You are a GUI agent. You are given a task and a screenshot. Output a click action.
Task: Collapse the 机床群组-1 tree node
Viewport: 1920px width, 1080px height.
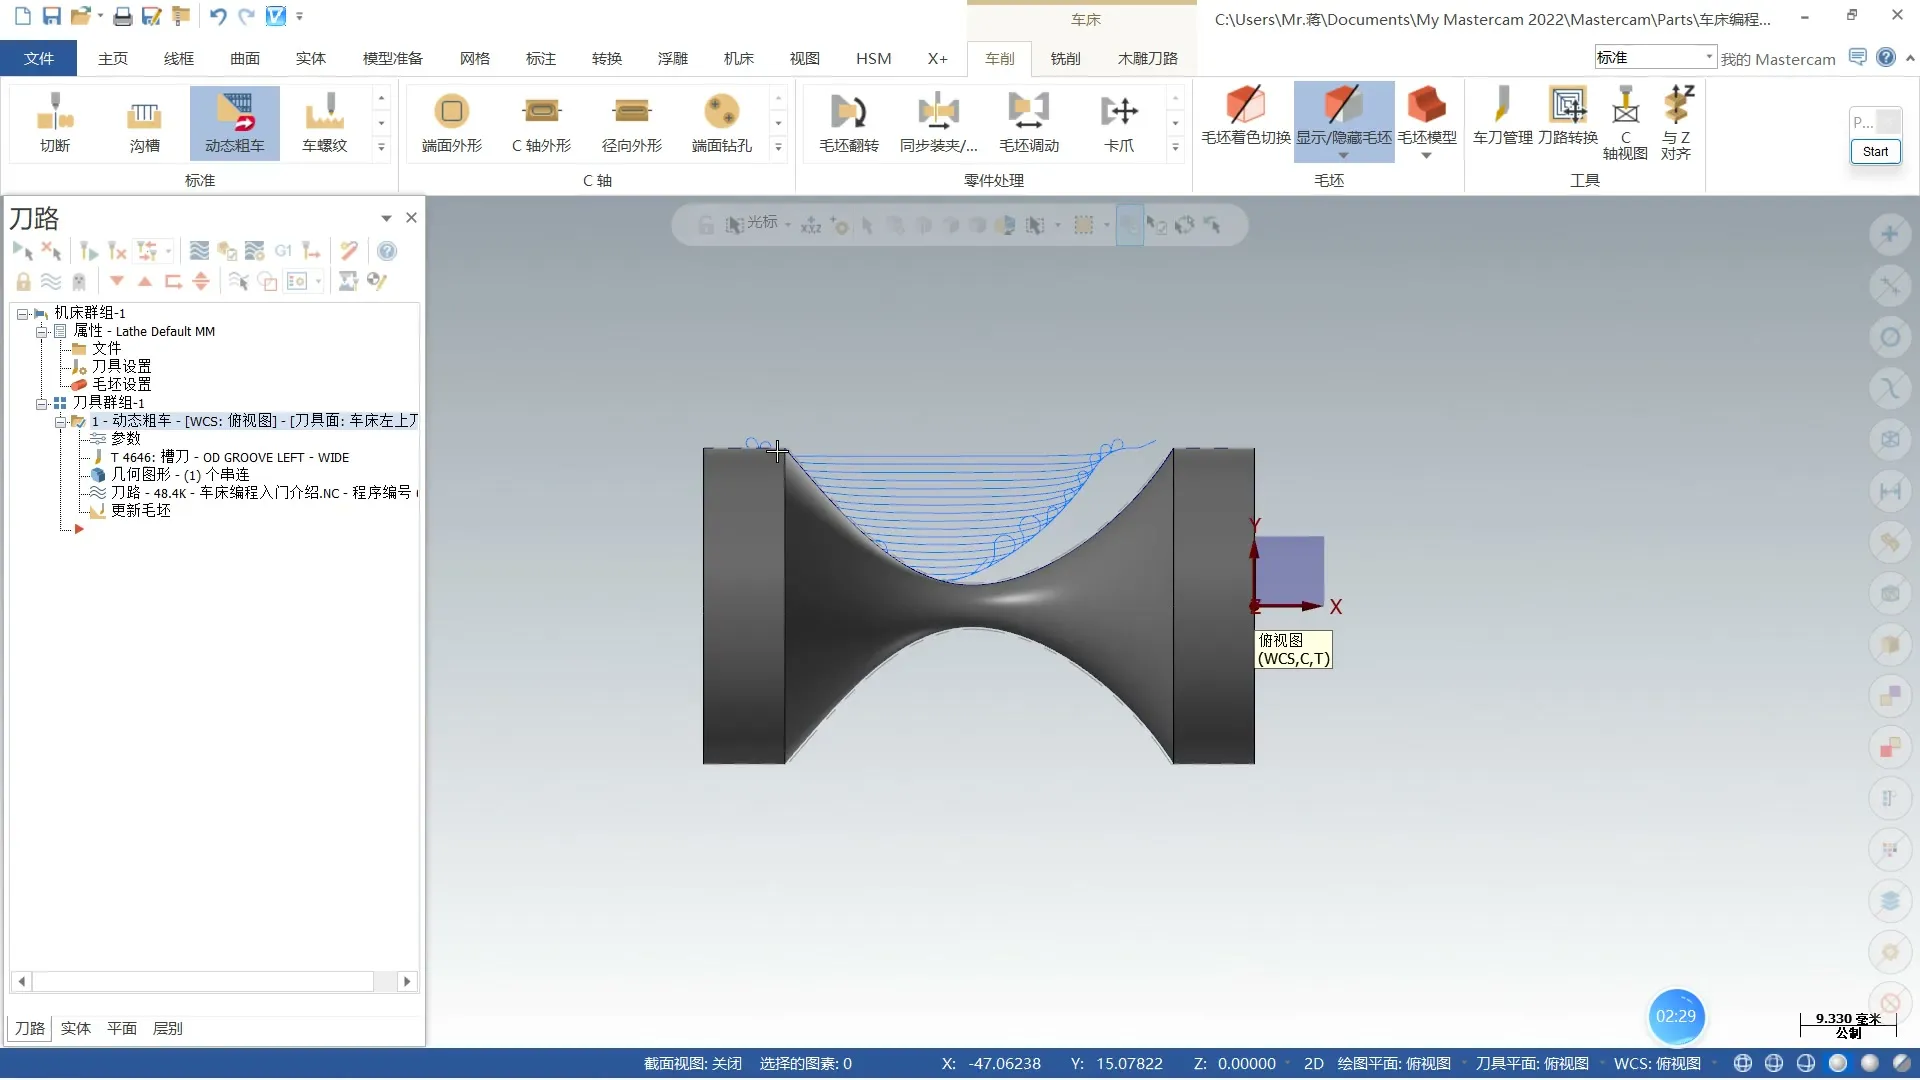tap(22, 314)
